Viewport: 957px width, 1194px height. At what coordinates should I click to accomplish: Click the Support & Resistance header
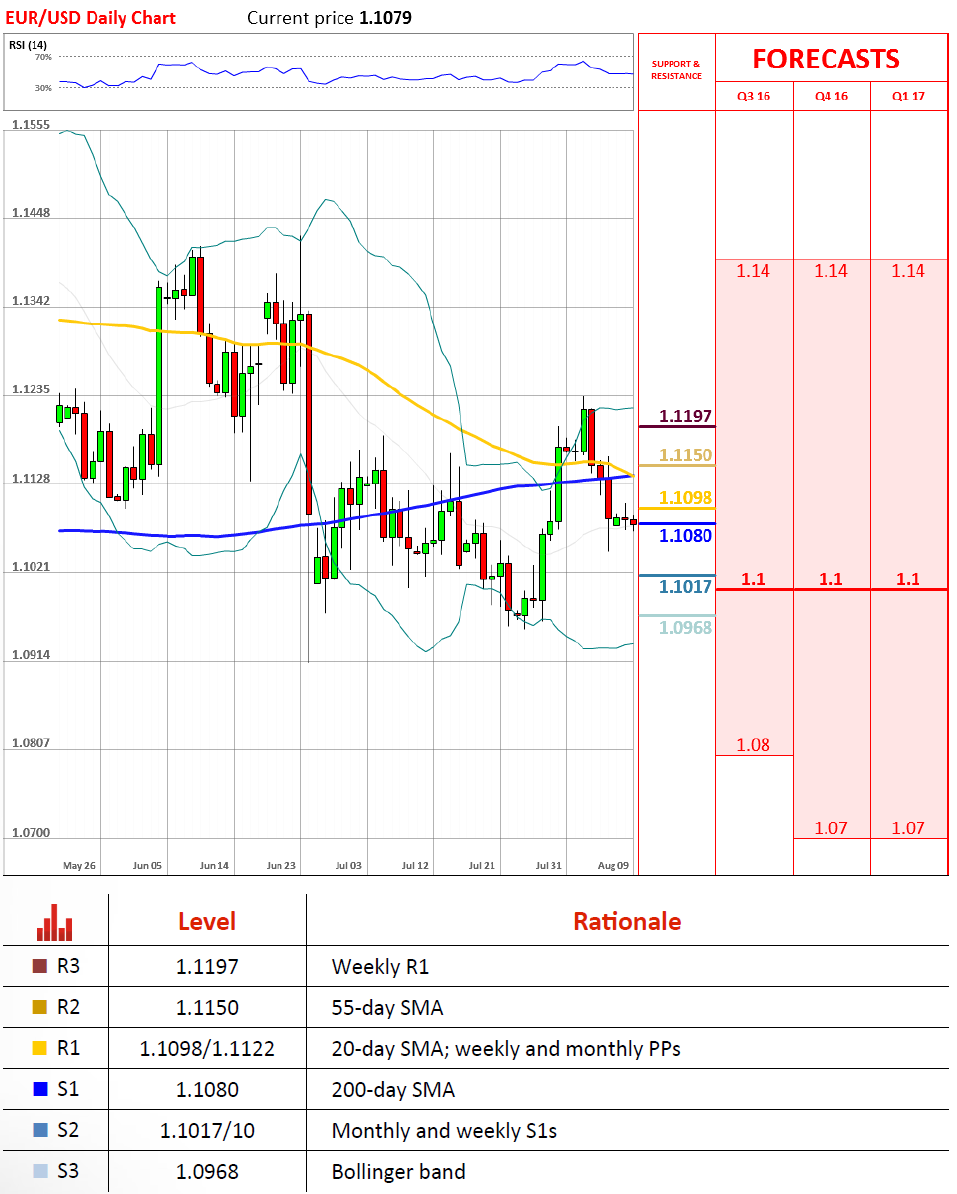coord(676,70)
